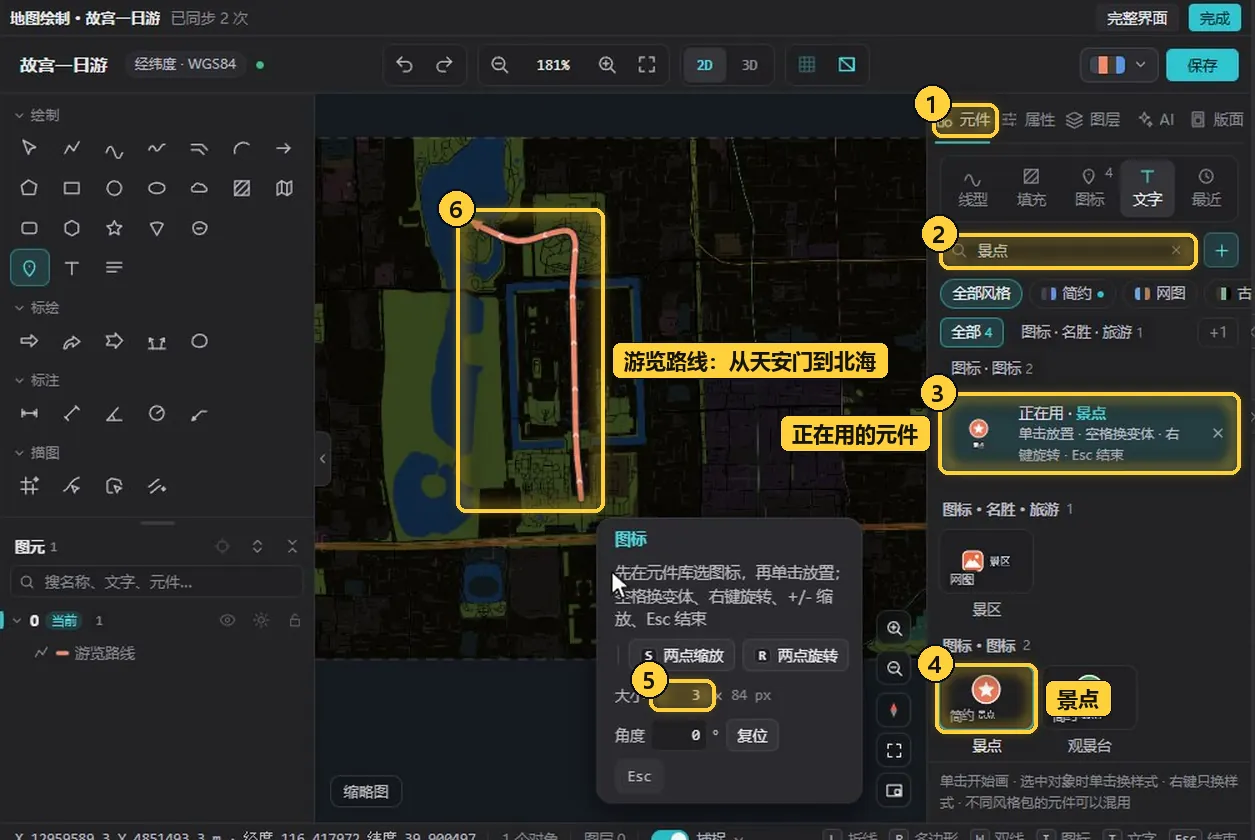Select the 观景台 icon thumbnail
The height and width of the screenshot is (840, 1255).
[1089, 698]
